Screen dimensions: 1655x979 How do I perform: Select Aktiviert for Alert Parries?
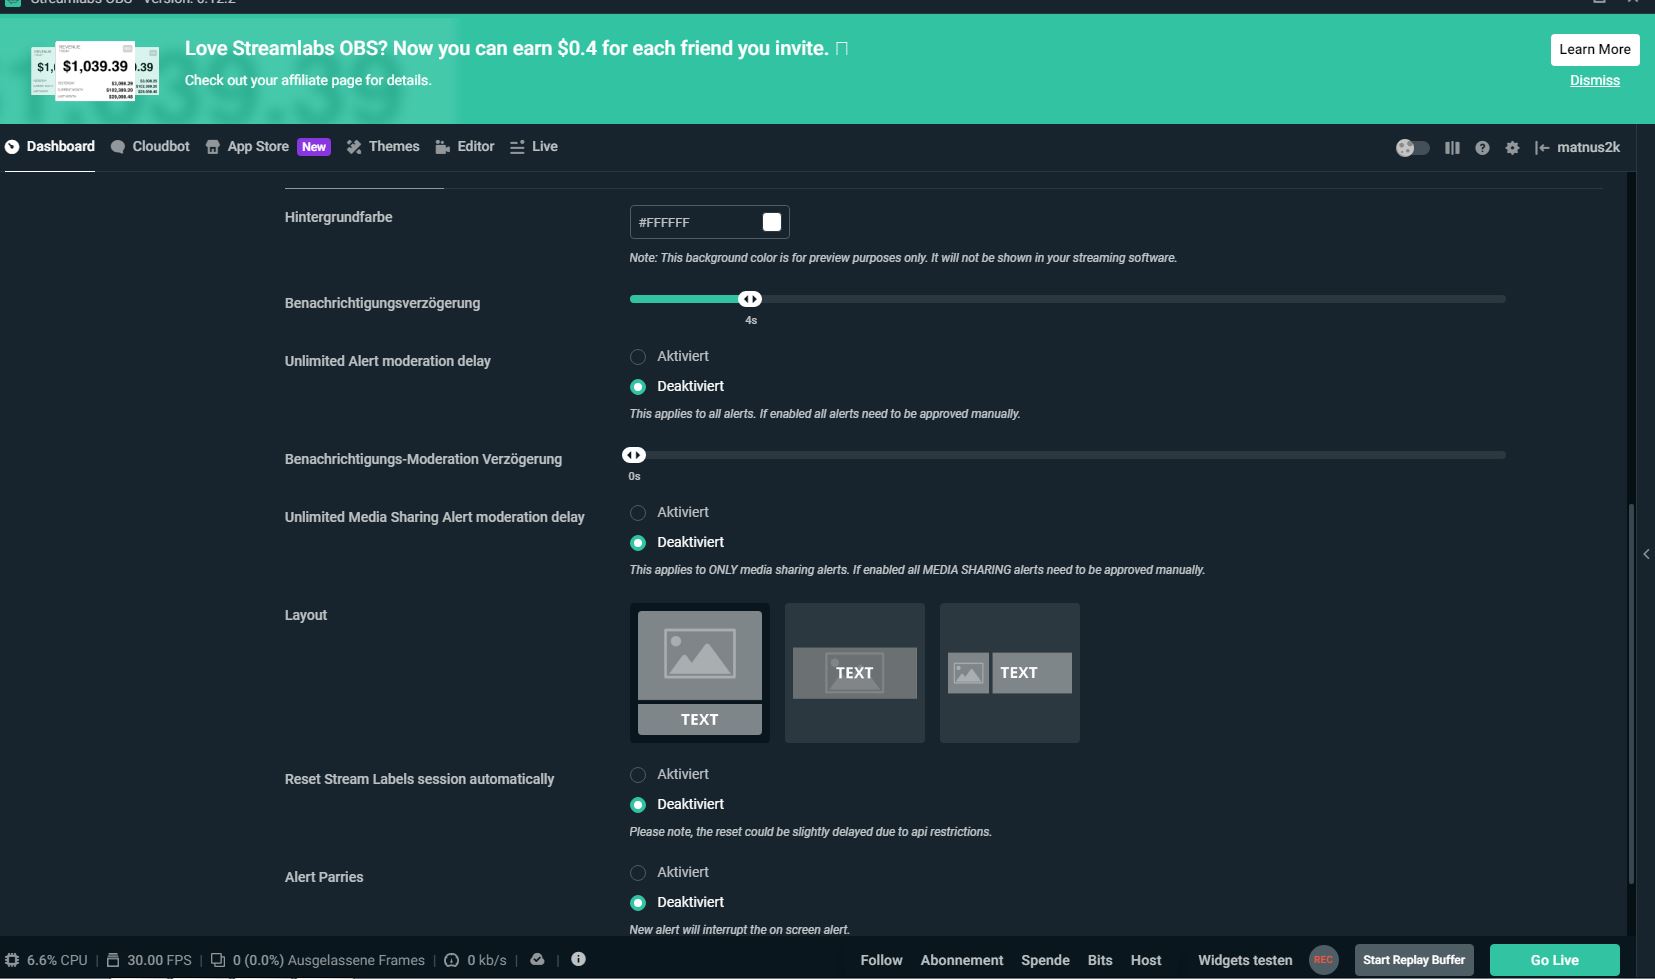(x=638, y=873)
